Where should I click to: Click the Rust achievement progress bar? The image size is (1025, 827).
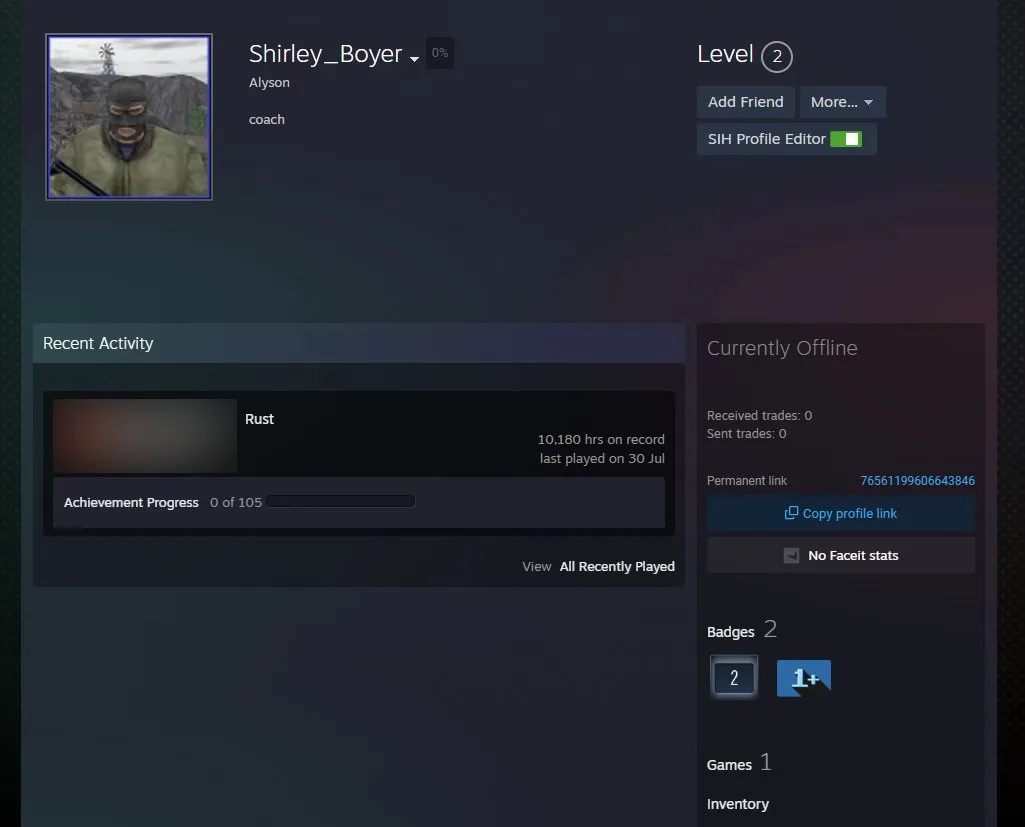(x=341, y=501)
